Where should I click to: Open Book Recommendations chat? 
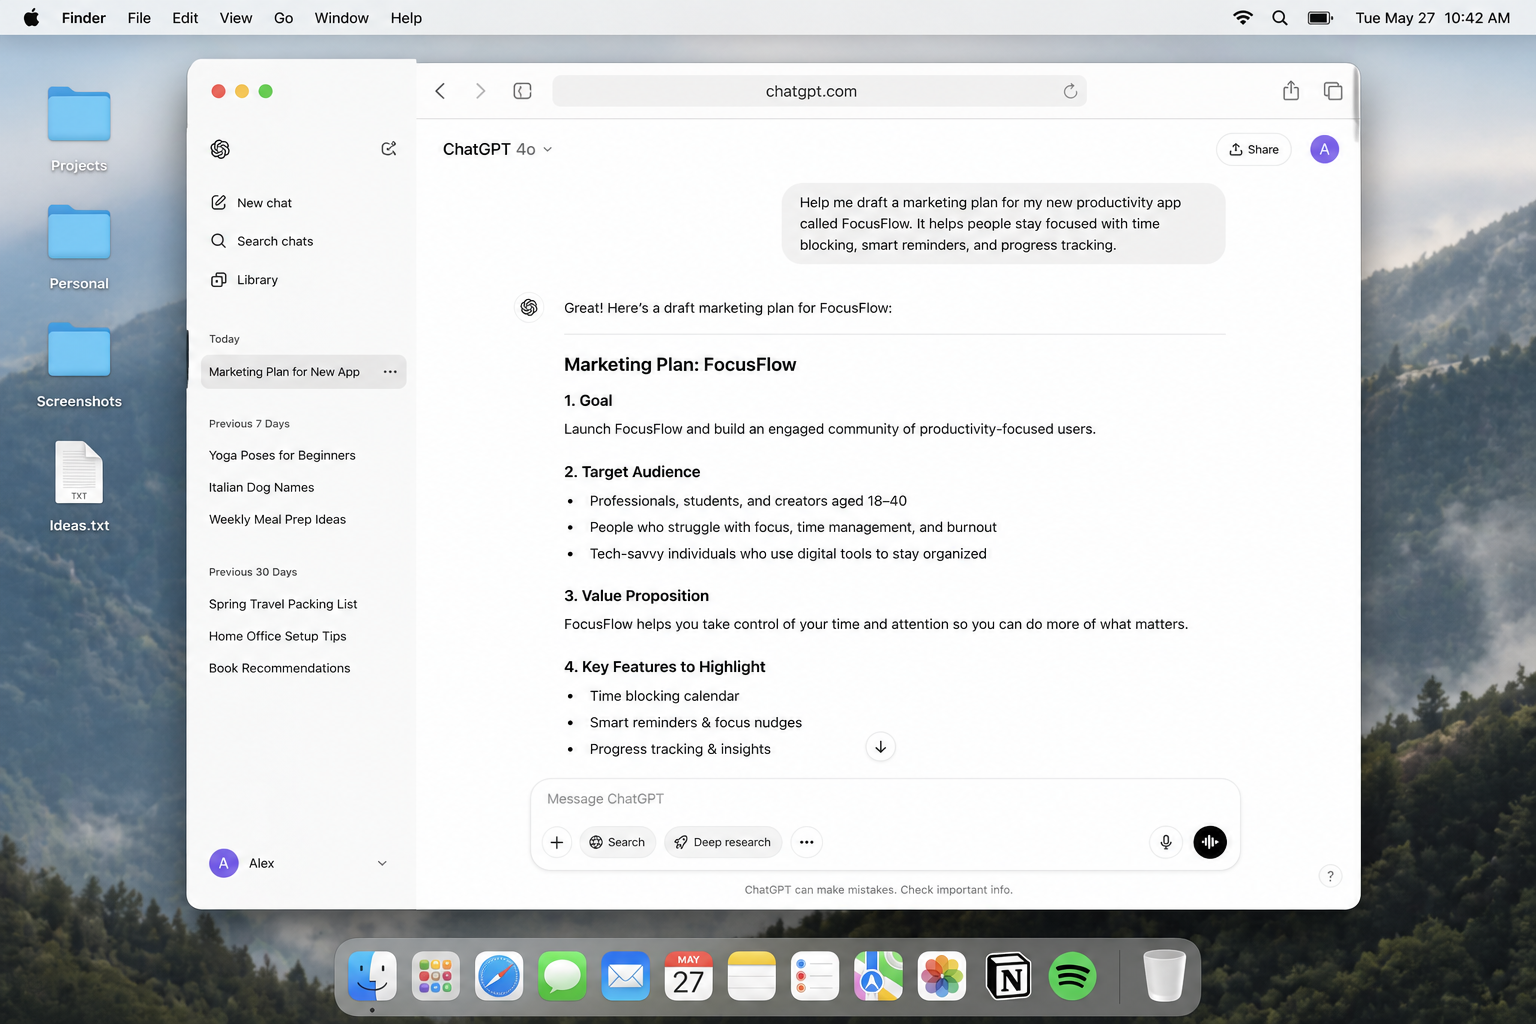click(x=279, y=668)
